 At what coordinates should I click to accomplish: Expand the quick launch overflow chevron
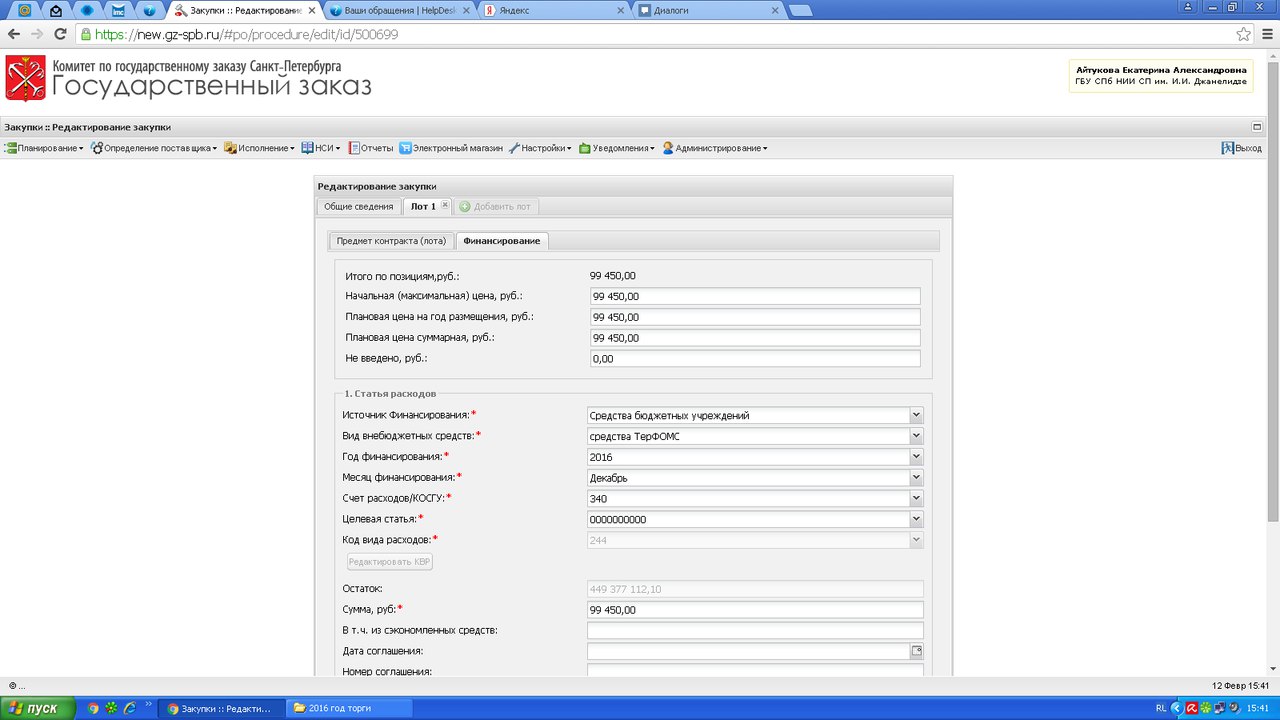click(150, 705)
